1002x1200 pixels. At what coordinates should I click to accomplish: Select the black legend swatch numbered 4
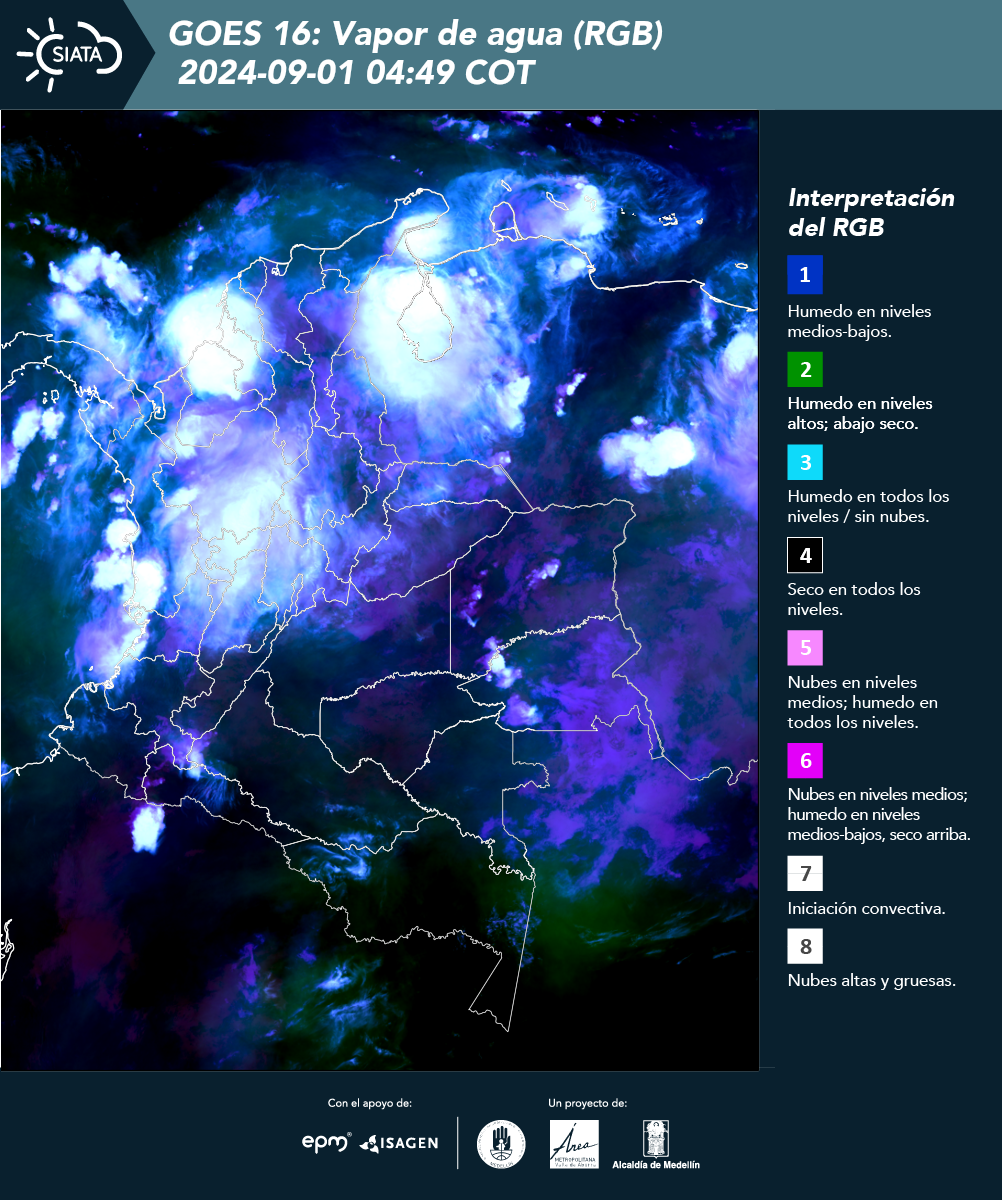pyautogui.click(x=805, y=555)
